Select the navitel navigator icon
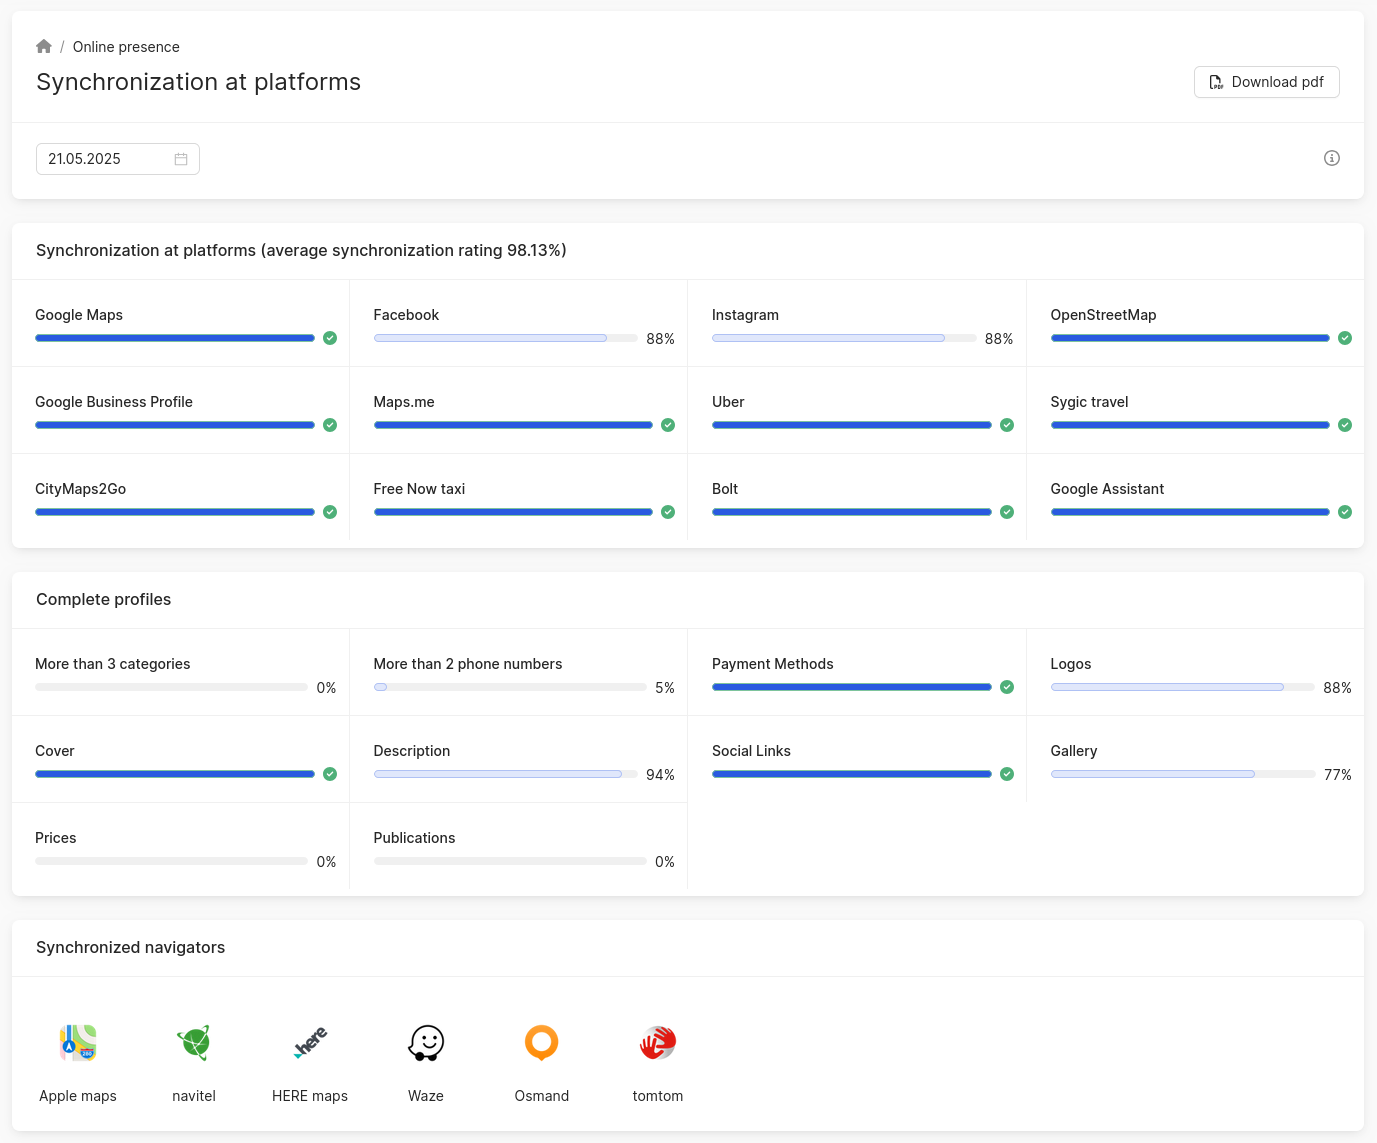Image resolution: width=1377 pixels, height=1143 pixels. [194, 1043]
